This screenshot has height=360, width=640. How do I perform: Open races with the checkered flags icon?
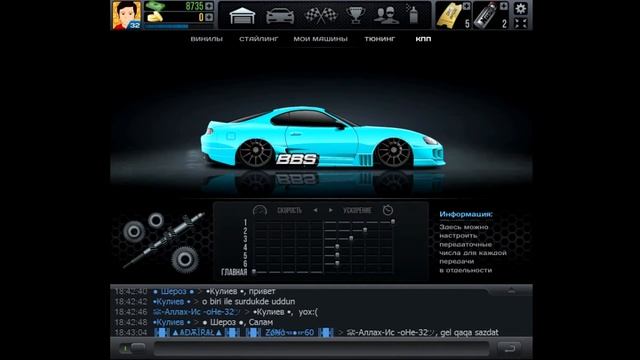(x=321, y=16)
